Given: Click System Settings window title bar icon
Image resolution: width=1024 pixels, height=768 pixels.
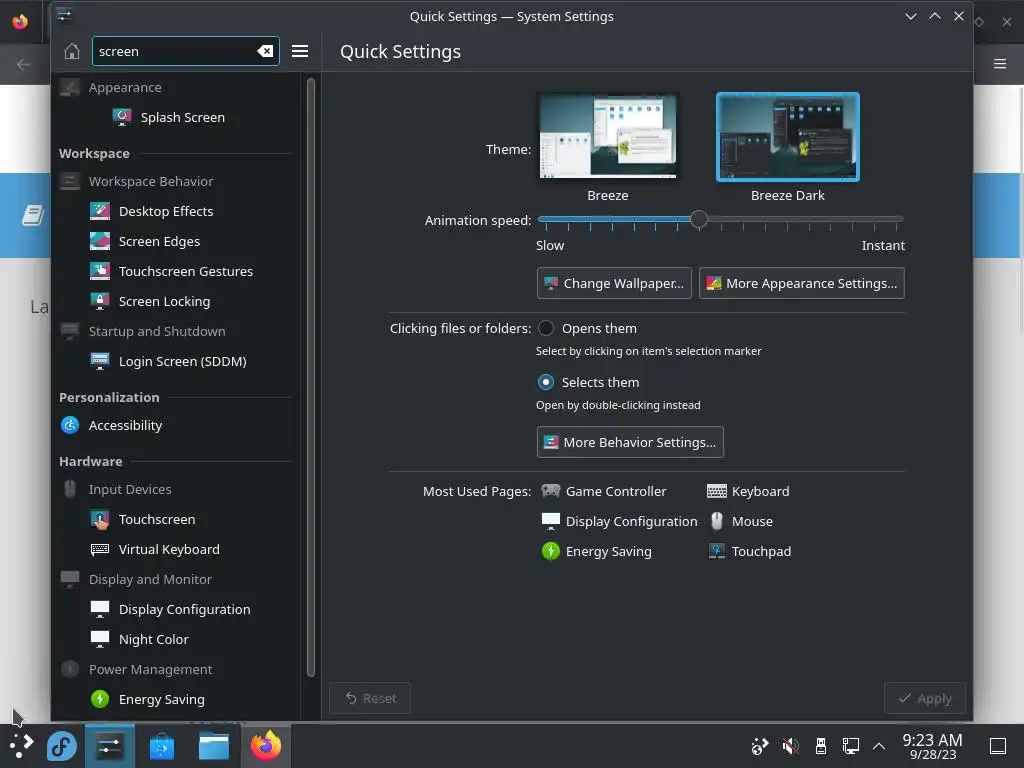Looking at the screenshot, I should click(64, 15).
